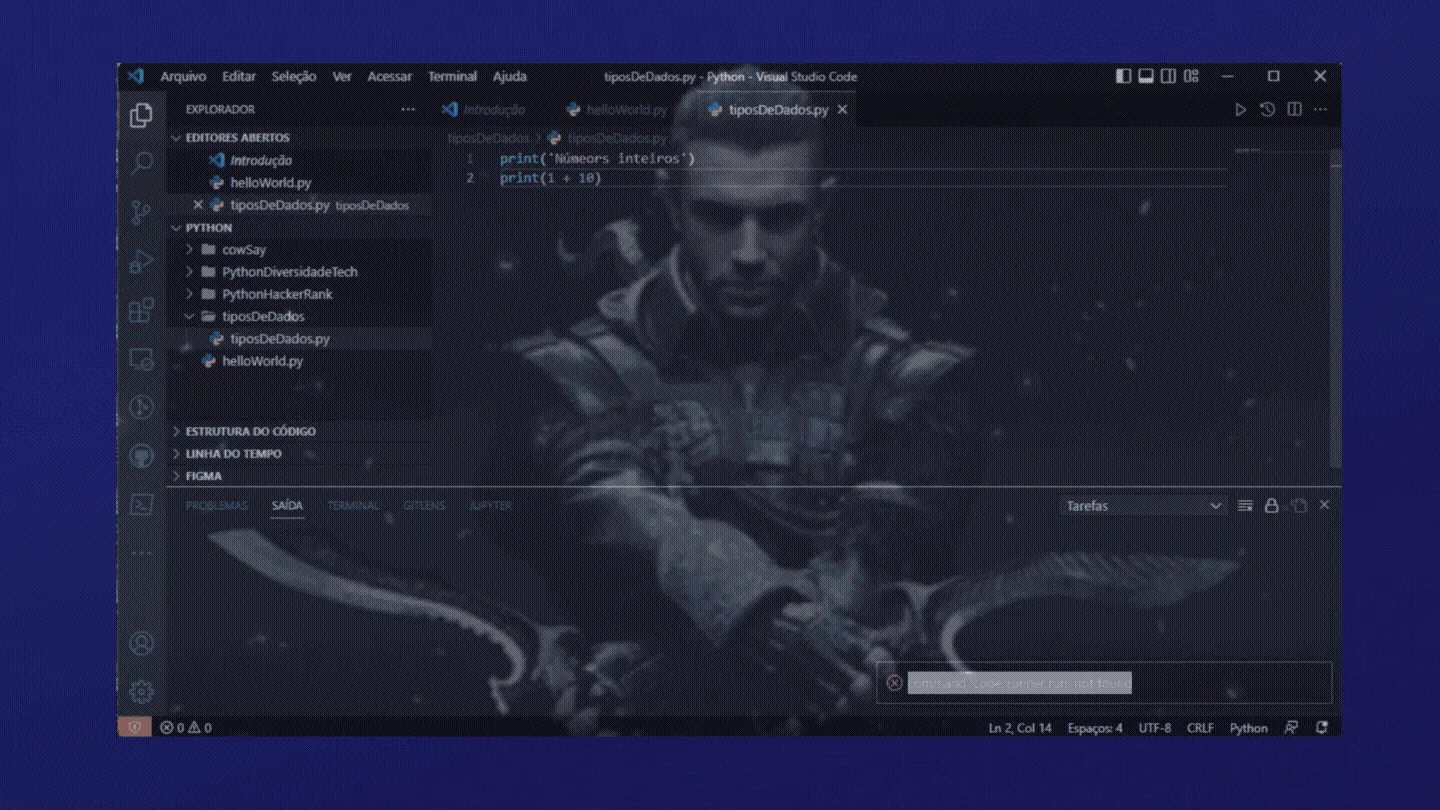Open the activity bar icon below Remote Explorer
Screen dimensions: 1440x810
[x=141, y=407]
